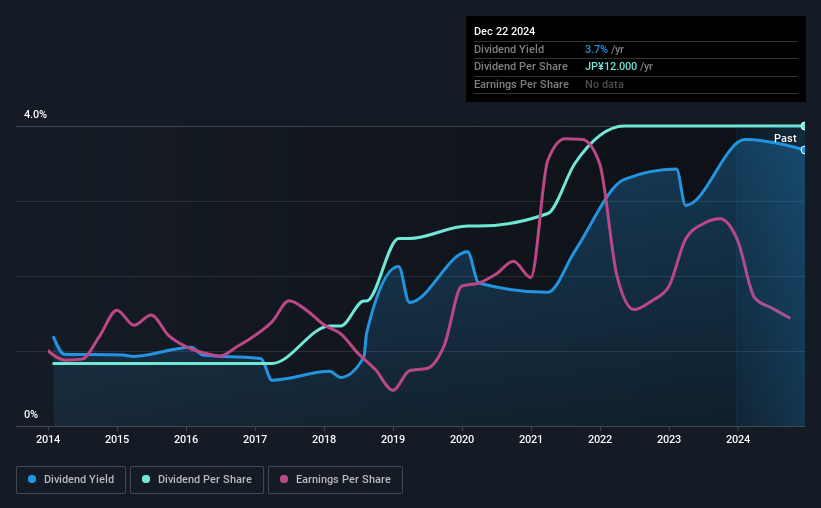Select the 2019 x-axis label

click(x=393, y=439)
